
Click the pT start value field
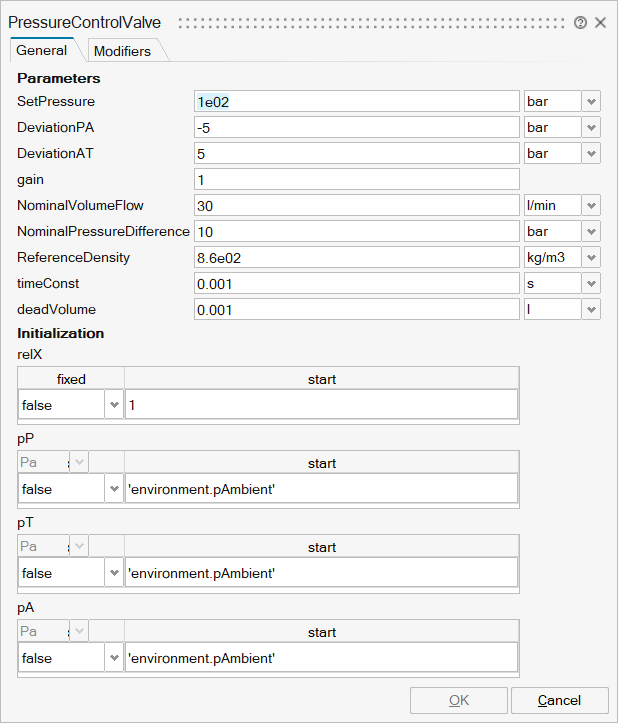click(x=320, y=573)
